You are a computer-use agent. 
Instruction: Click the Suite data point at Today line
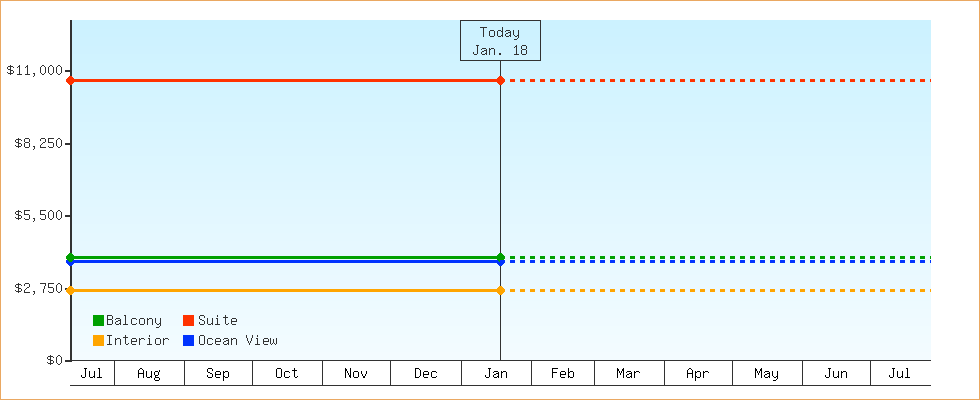(x=500, y=80)
